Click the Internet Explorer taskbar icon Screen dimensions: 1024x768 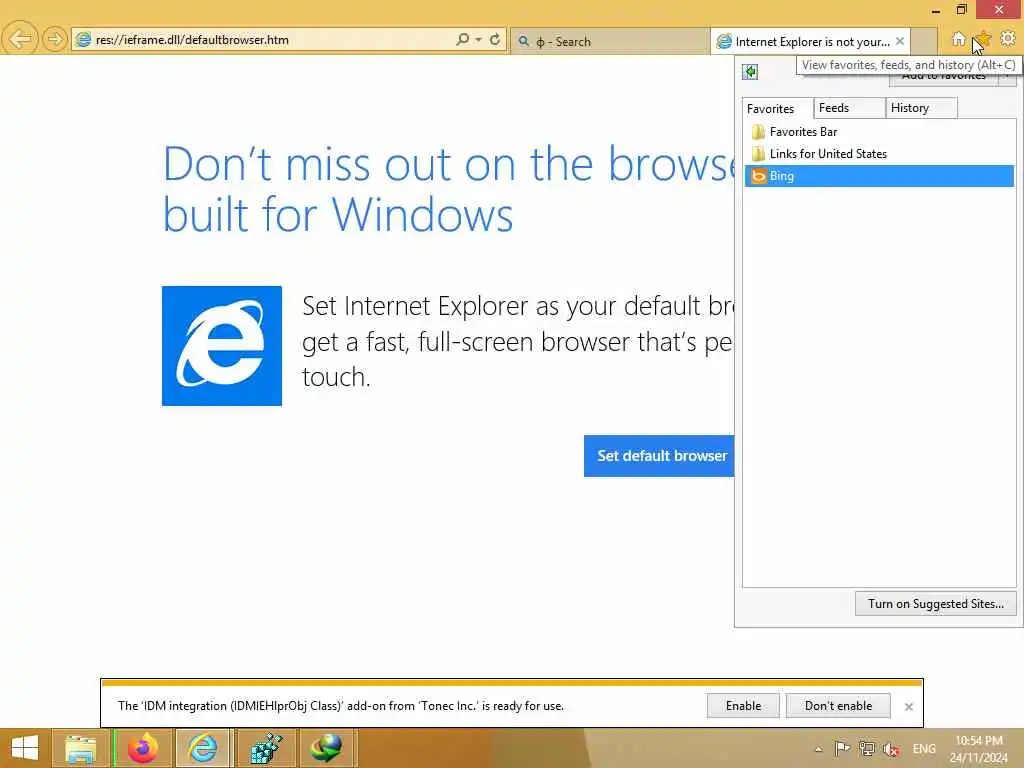coord(203,748)
